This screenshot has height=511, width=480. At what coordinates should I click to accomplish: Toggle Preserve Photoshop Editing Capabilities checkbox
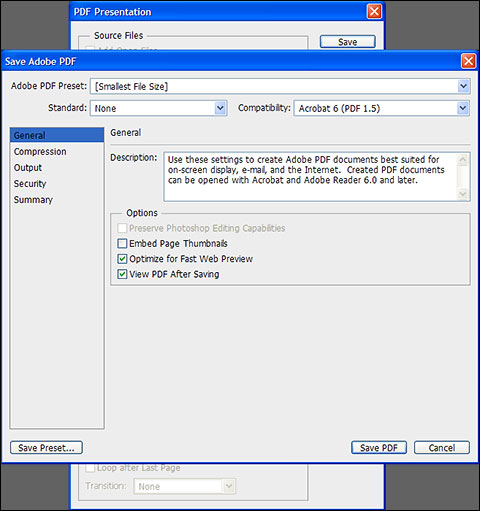click(x=122, y=228)
